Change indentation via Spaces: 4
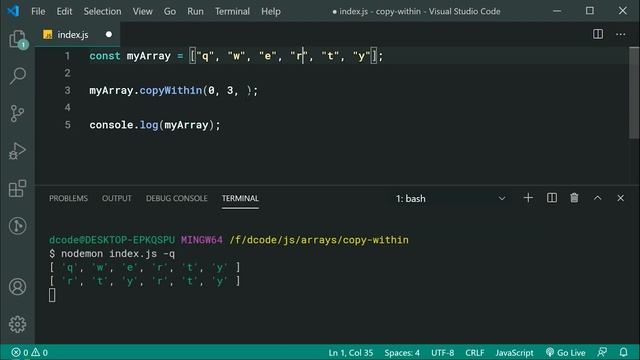The width and height of the screenshot is (640, 360). tap(402, 352)
